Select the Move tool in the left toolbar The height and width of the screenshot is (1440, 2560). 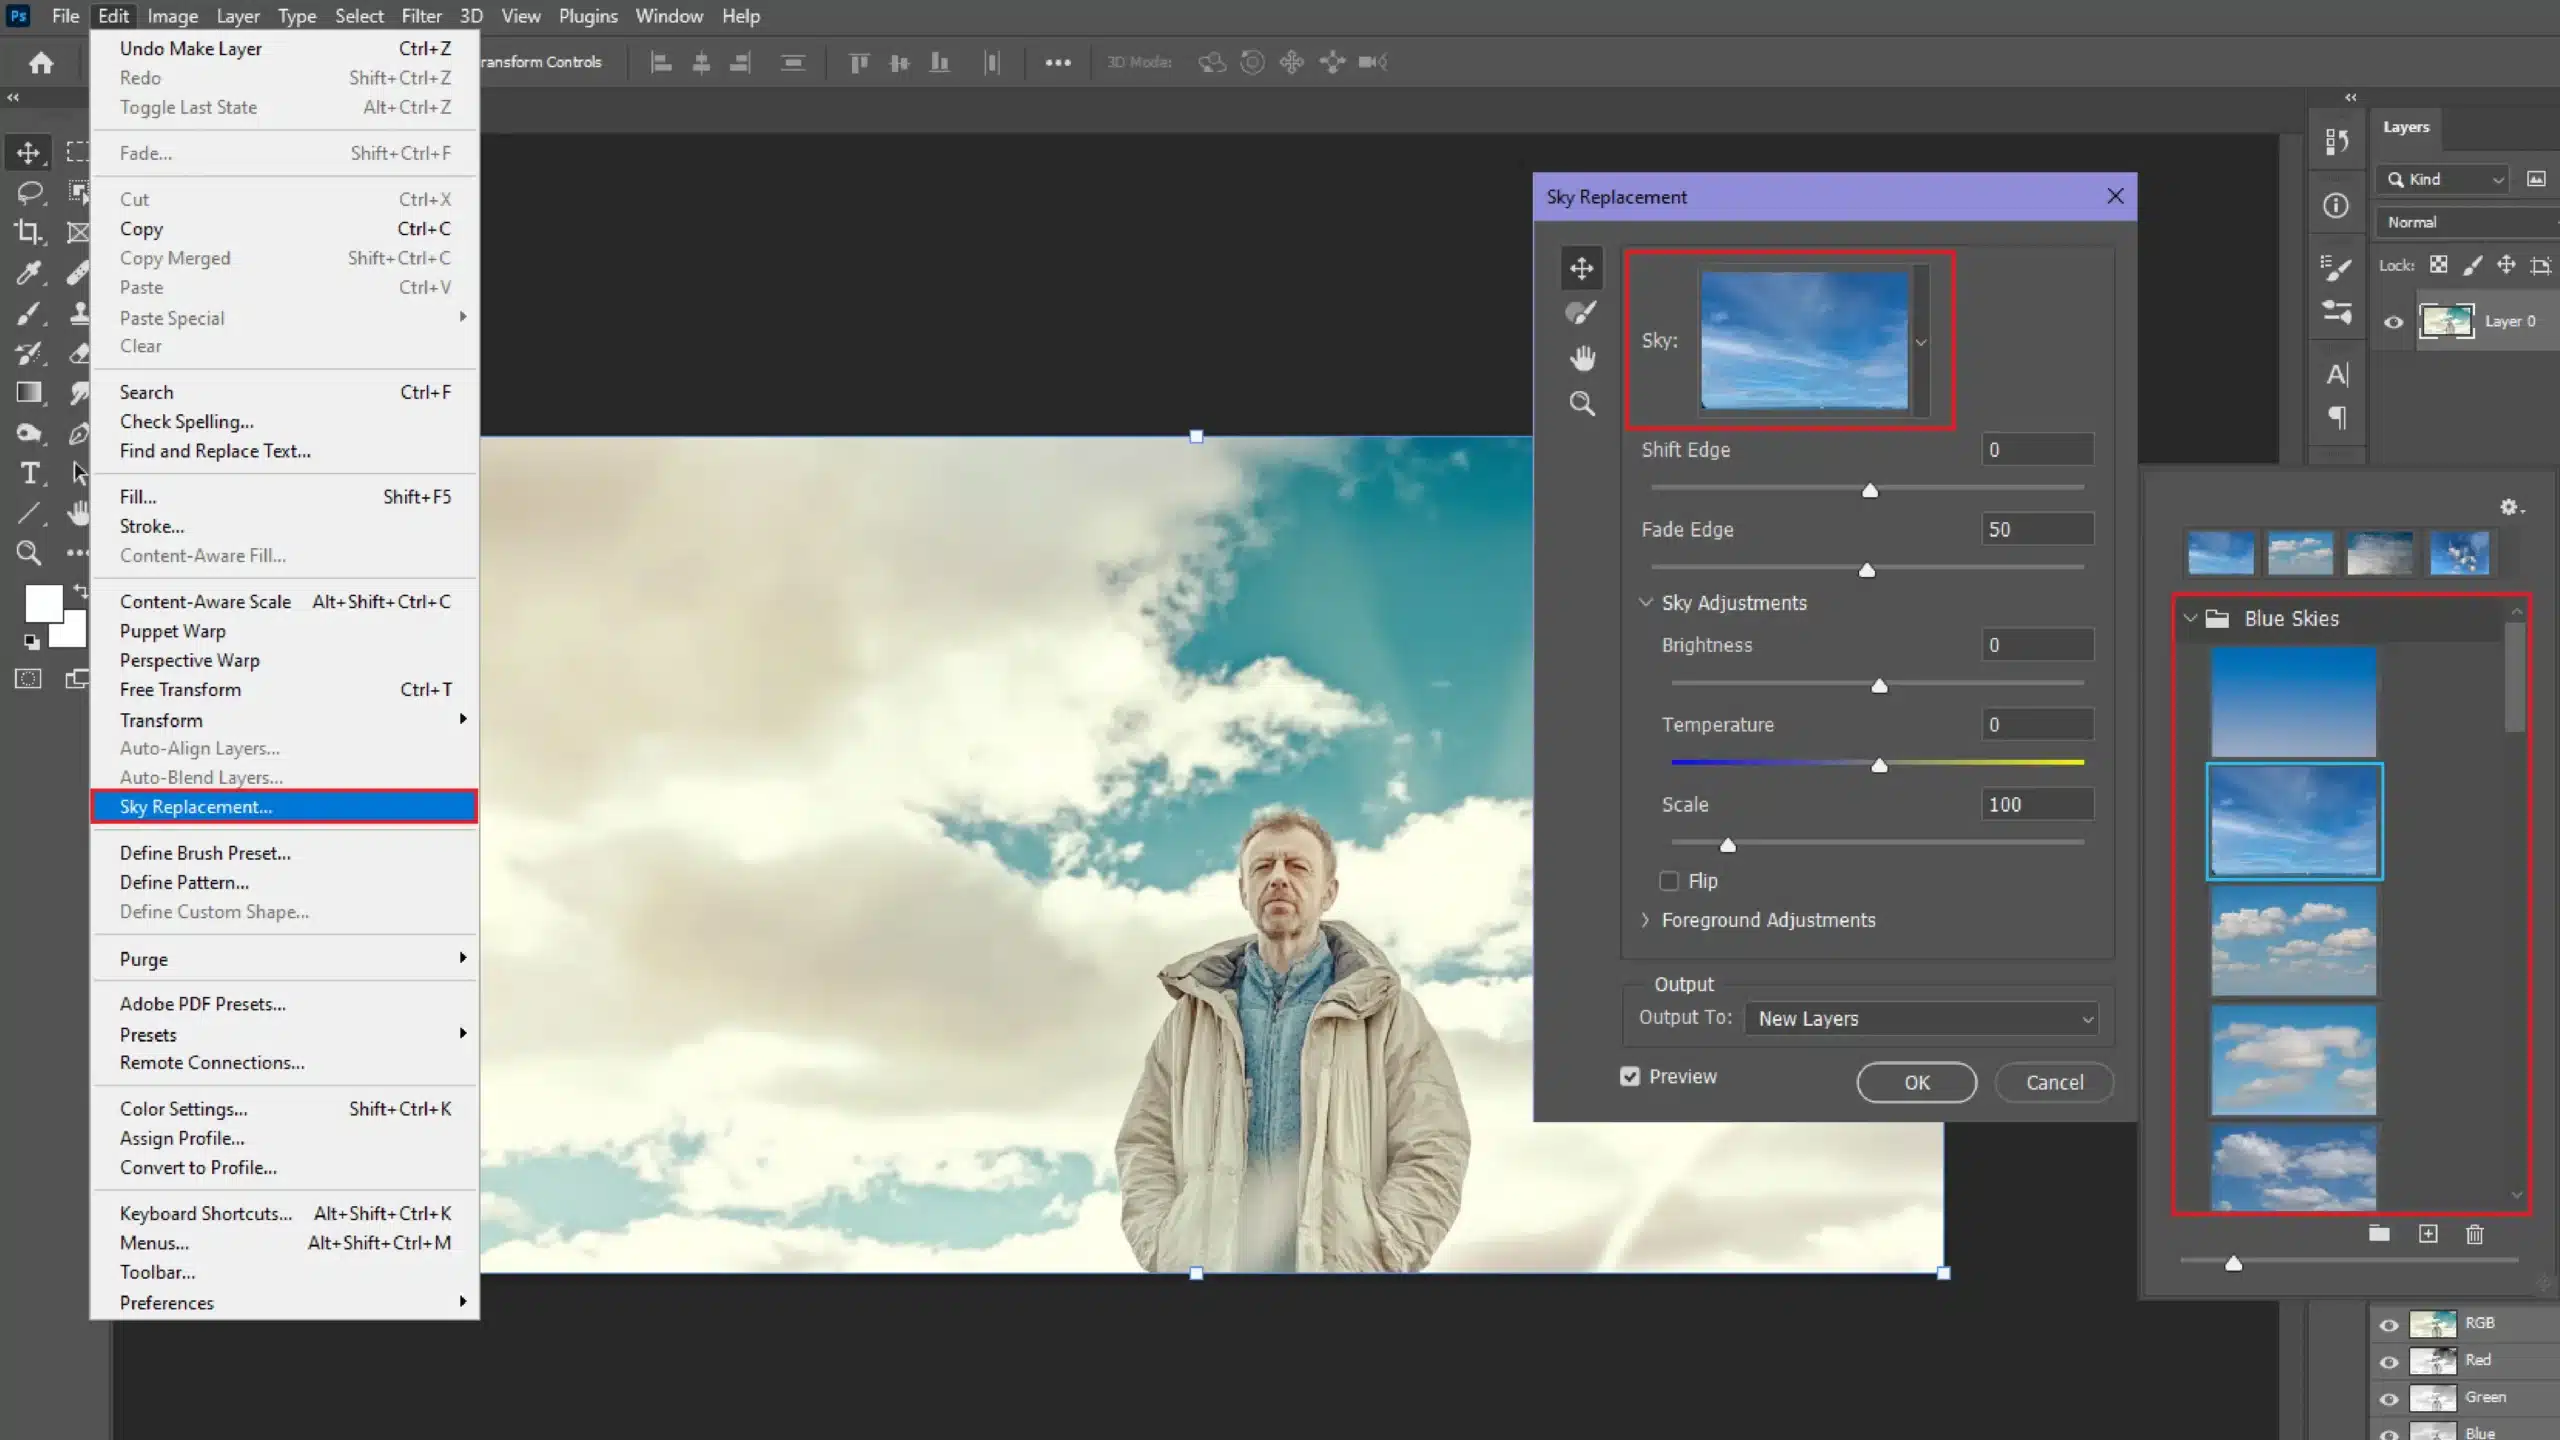point(28,152)
